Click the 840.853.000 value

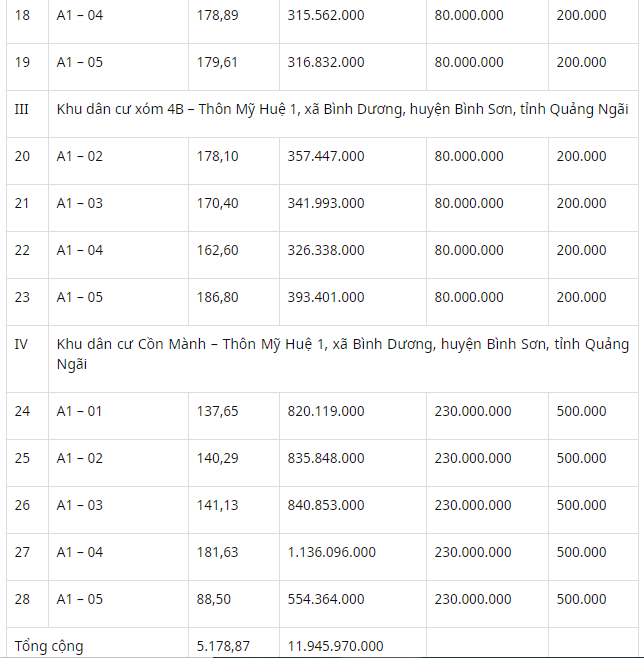[326, 505]
